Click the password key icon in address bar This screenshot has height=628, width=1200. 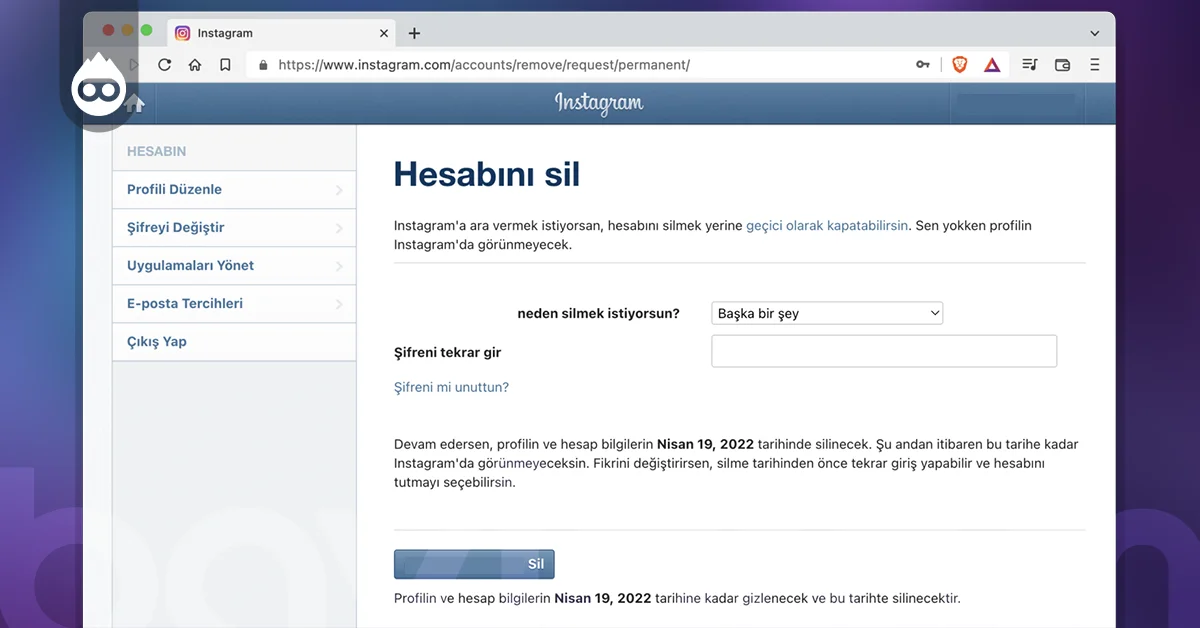pos(922,64)
